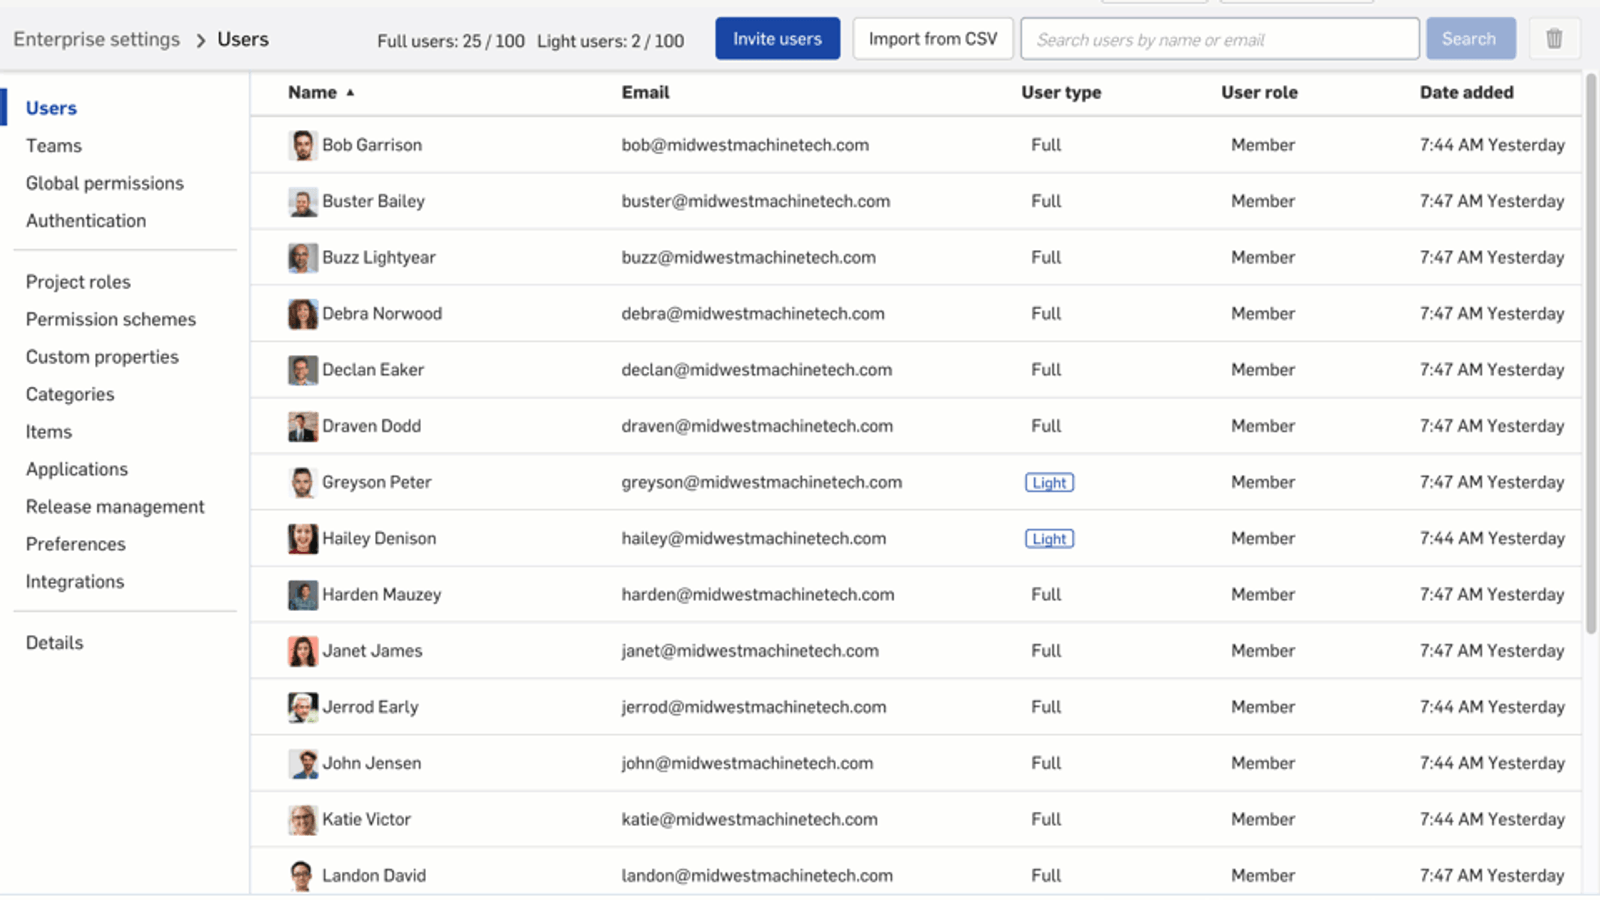Screen dimensions: 1600x900
Task: Sort by the Date added column header
Action: 1466,92
